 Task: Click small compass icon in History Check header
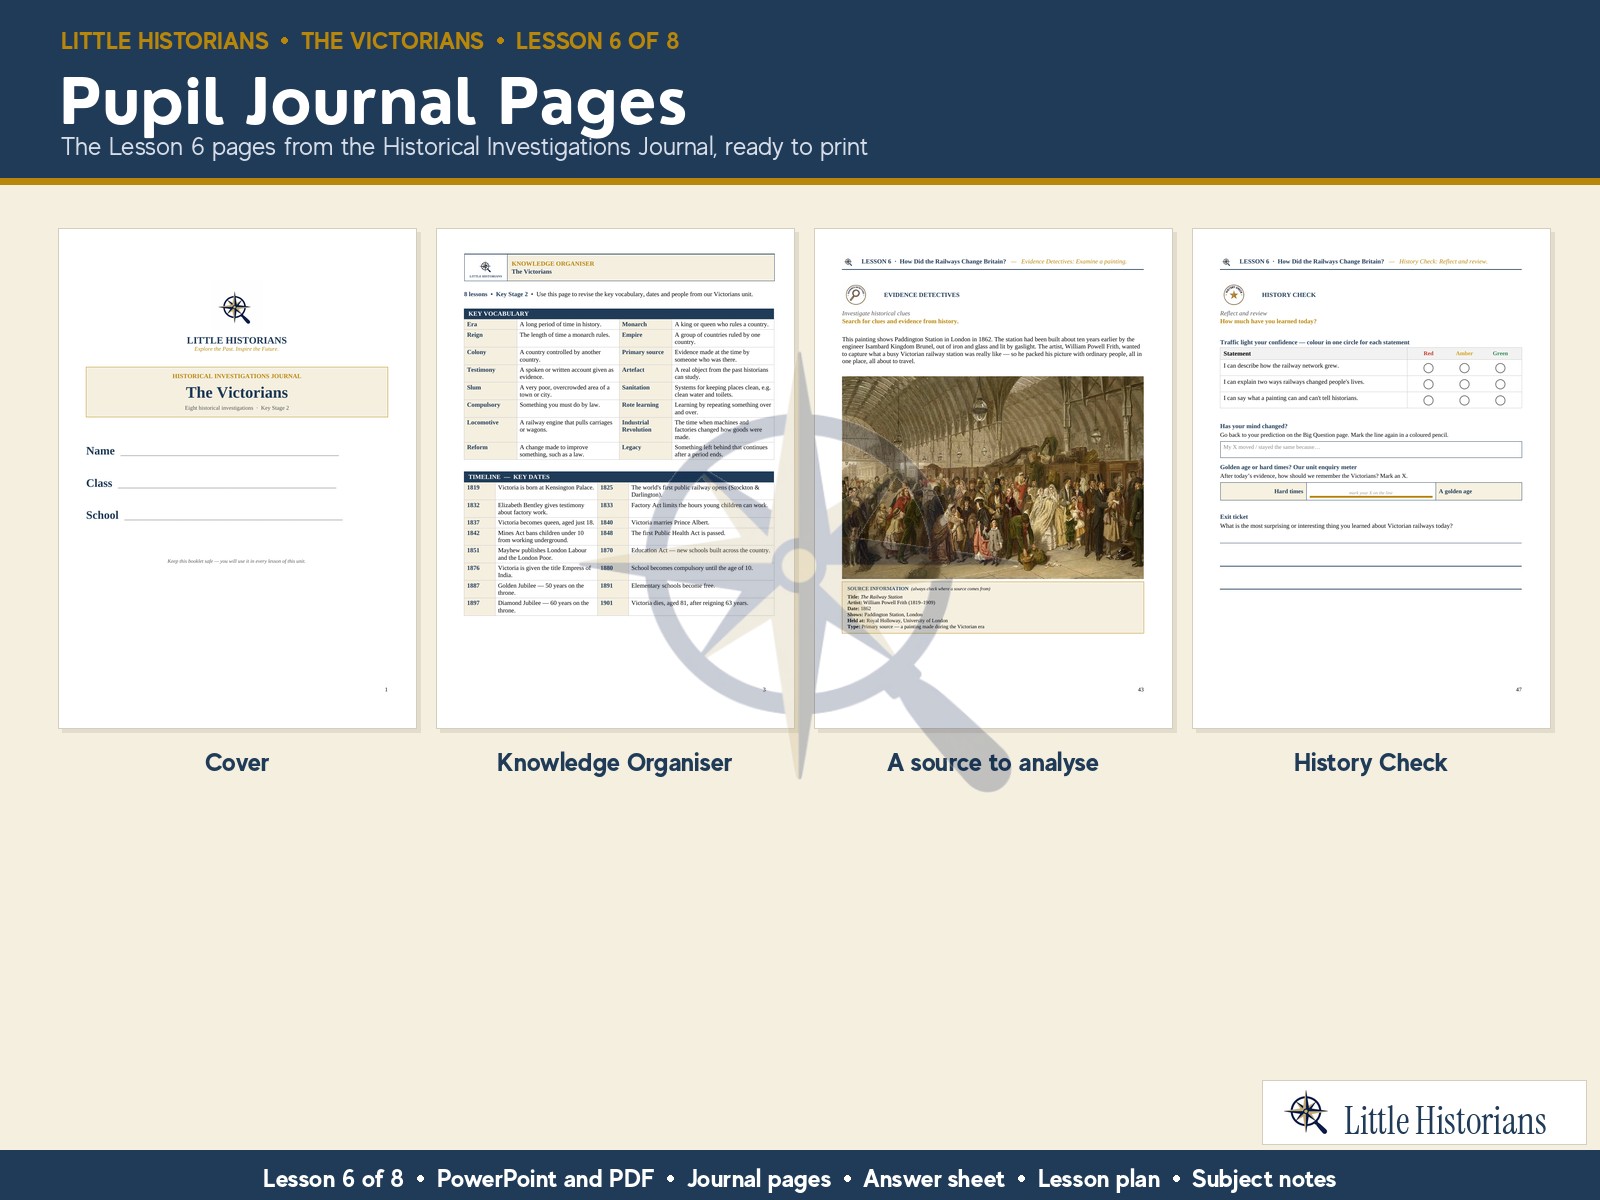click(x=1227, y=262)
